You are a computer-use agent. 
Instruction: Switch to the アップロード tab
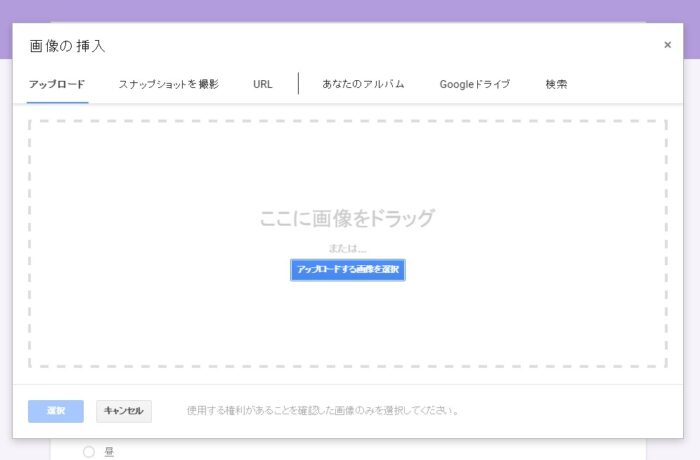coord(56,84)
